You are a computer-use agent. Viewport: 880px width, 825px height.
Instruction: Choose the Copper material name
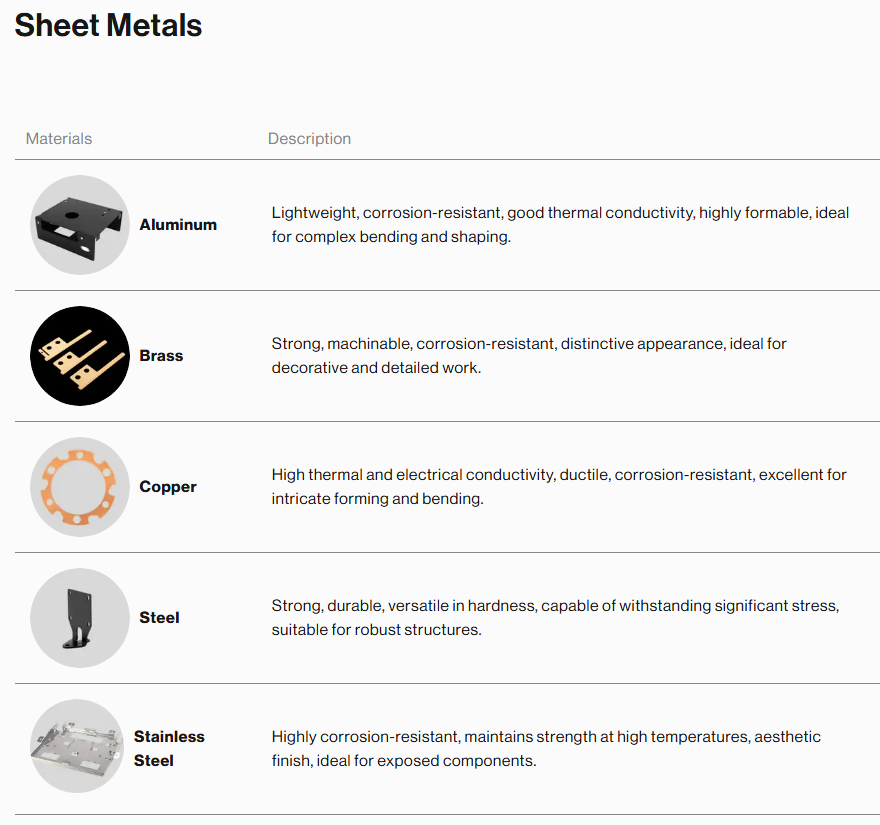tap(168, 487)
